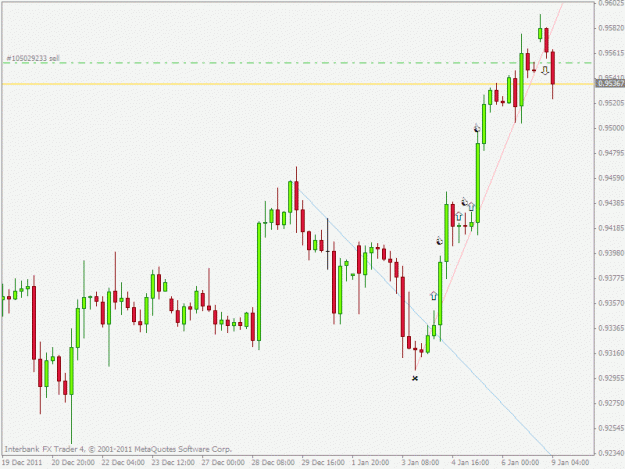Click the 0.93980 price scale label

[611, 253]
